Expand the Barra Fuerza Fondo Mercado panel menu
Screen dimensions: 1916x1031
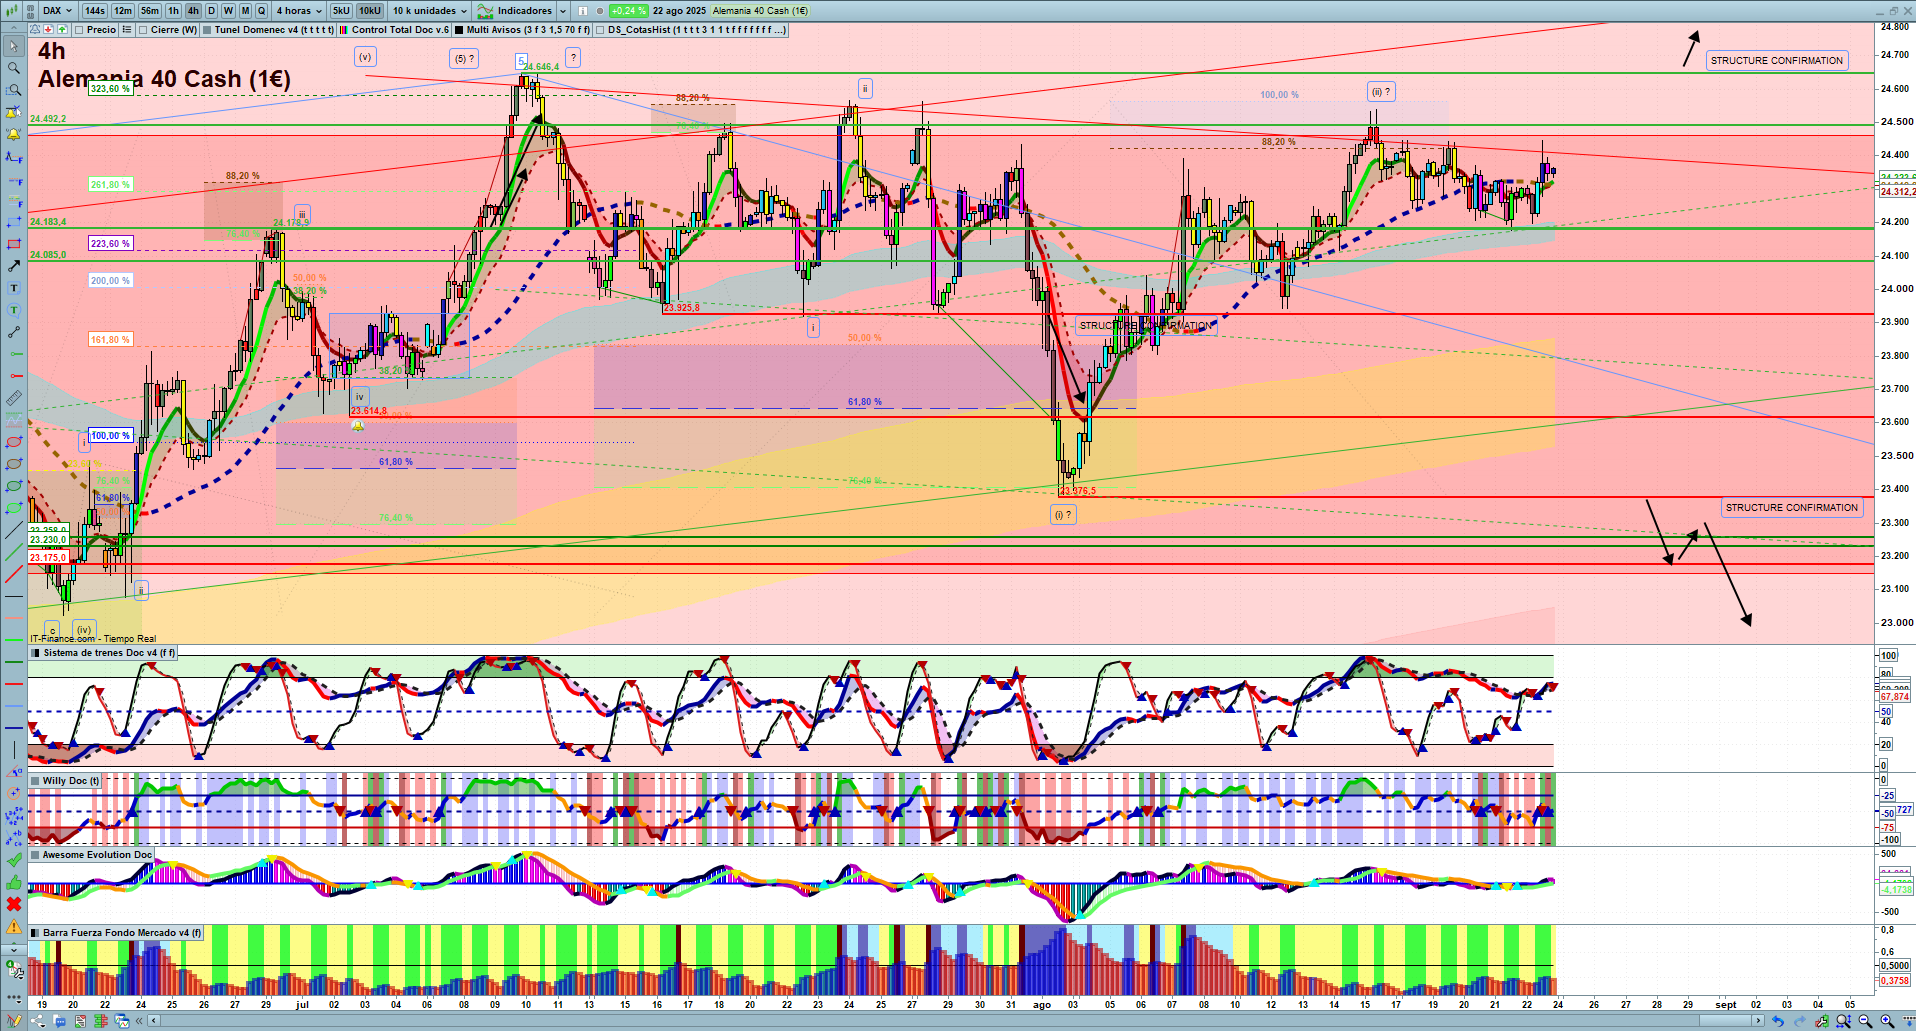point(35,933)
